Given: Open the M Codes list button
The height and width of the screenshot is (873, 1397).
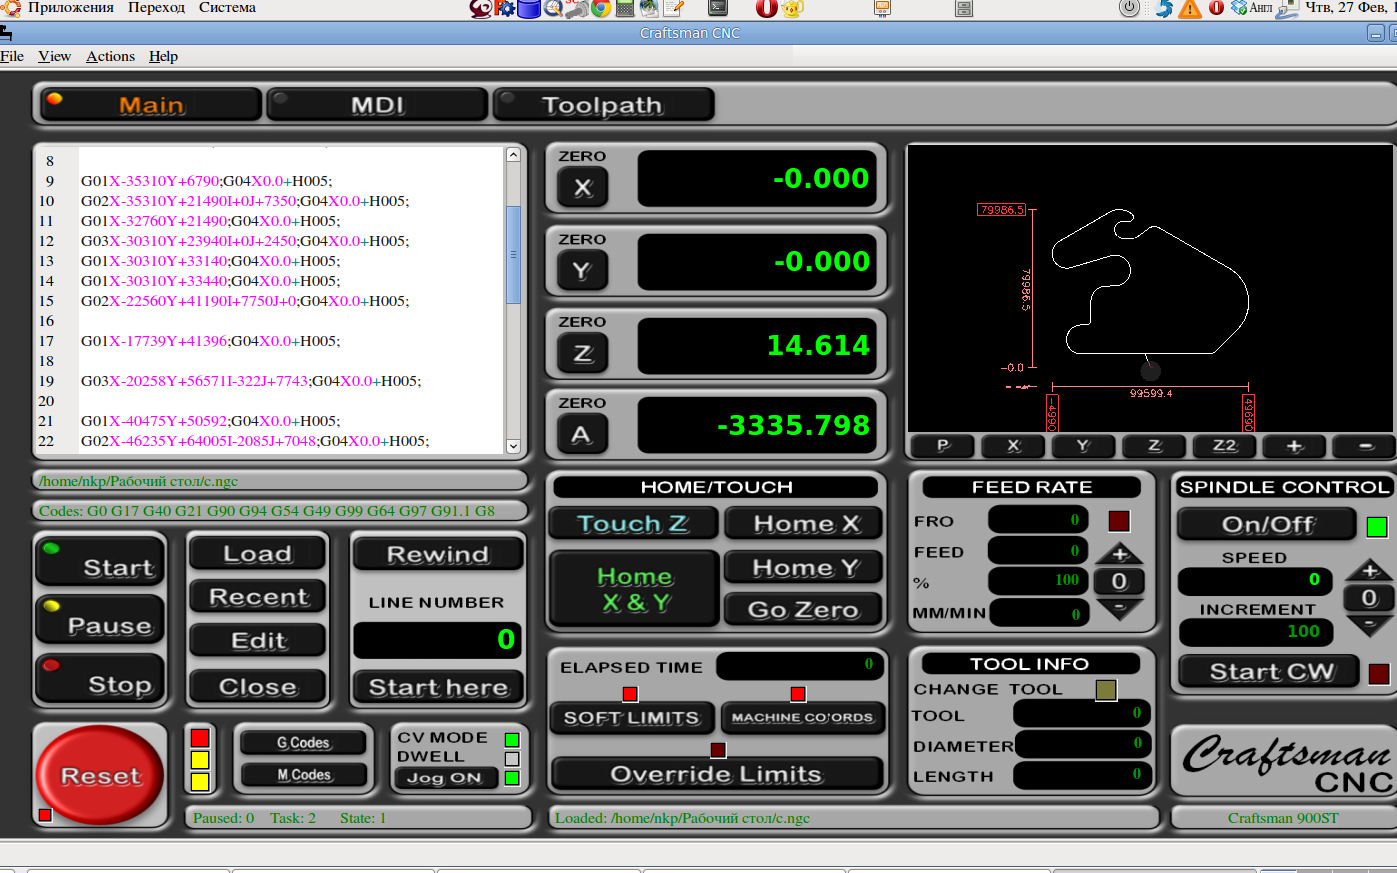Looking at the screenshot, I should coord(303,775).
